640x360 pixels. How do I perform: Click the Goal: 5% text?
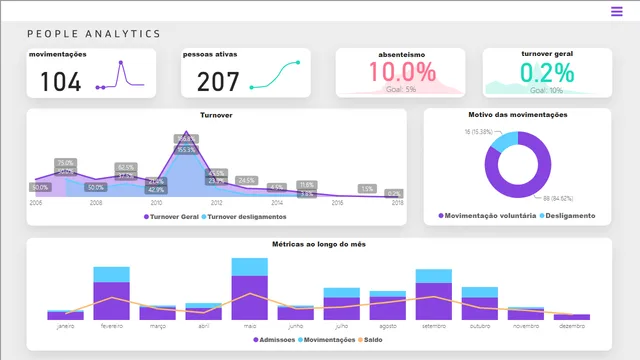401,89
